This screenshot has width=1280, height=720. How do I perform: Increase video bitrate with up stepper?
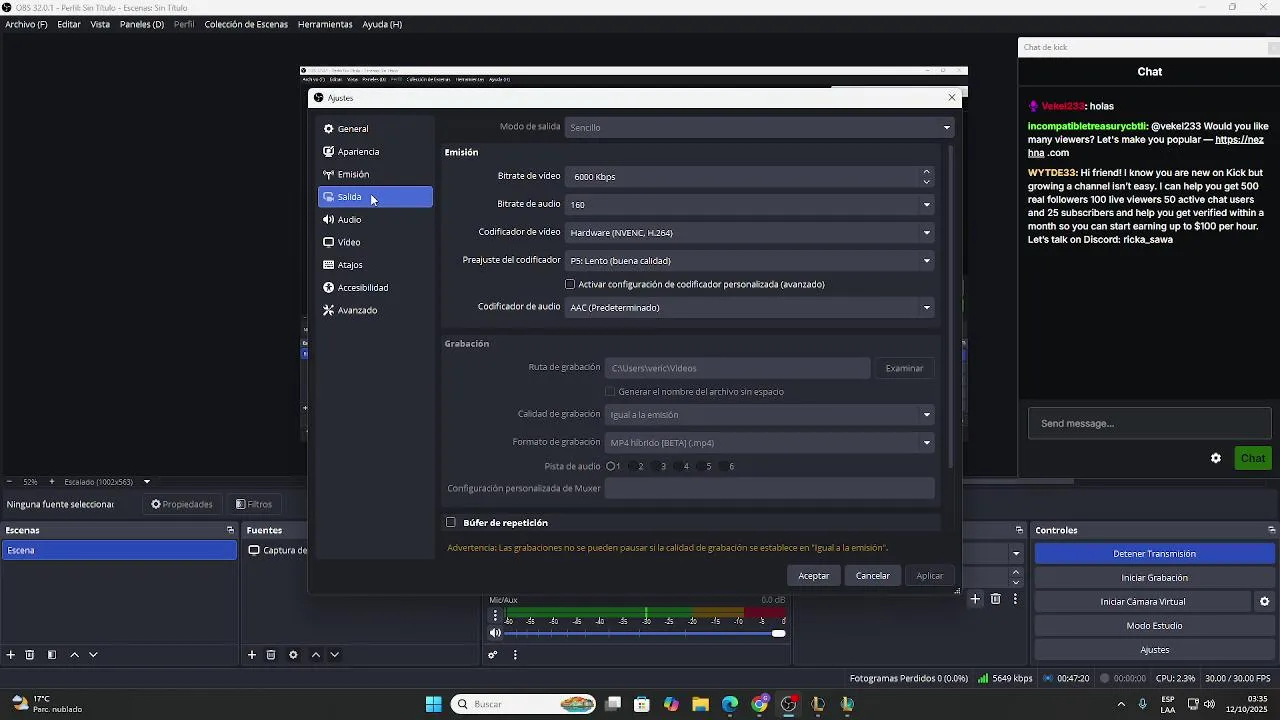click(x=927, y=171)
